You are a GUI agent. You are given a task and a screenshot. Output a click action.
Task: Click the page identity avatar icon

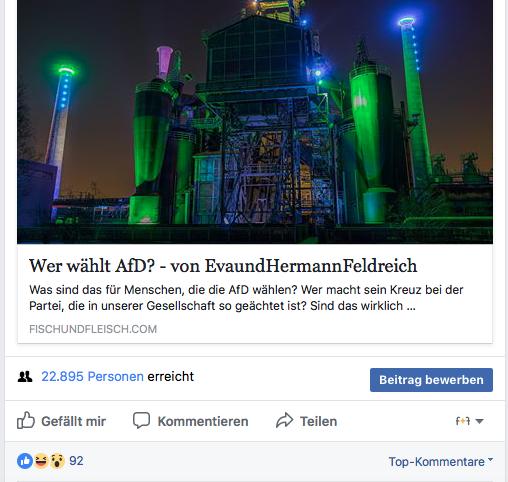[463, 421]
